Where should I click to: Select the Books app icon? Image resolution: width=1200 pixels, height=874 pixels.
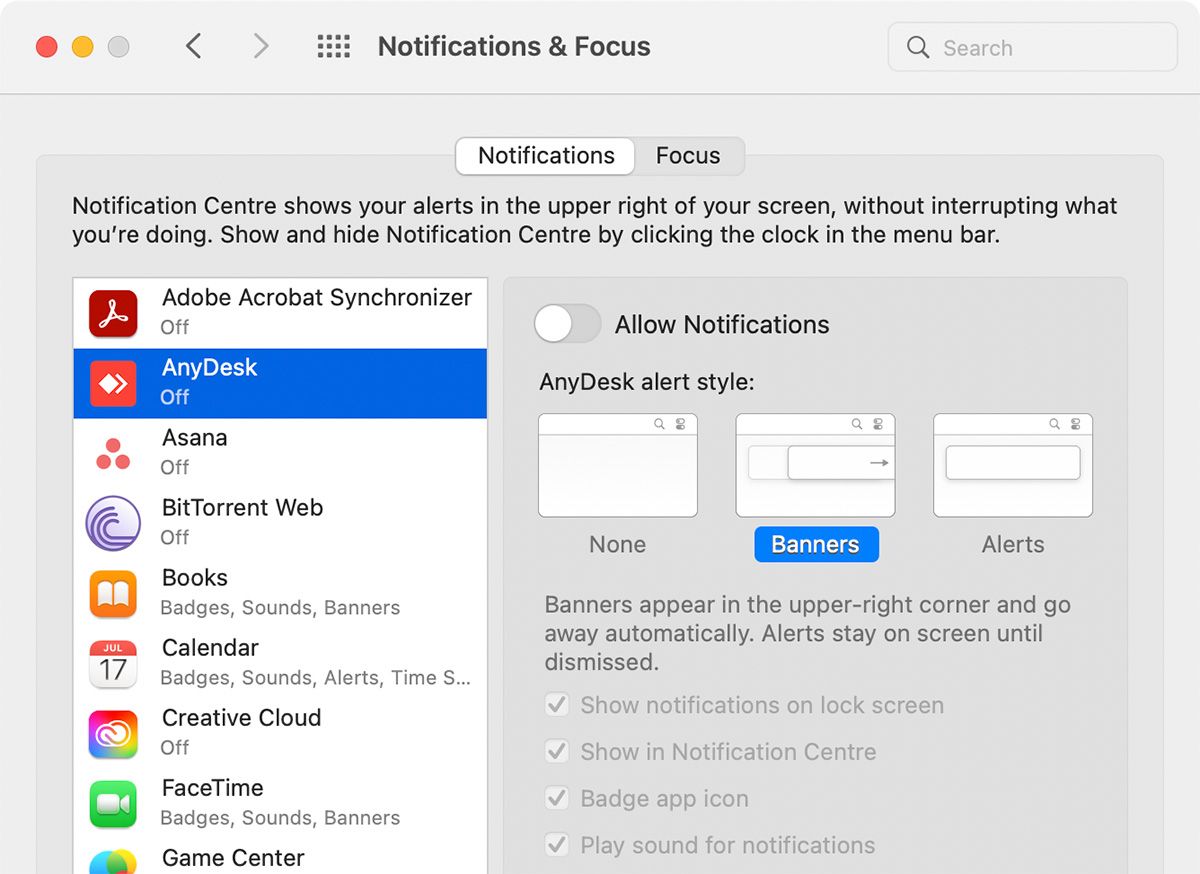pyautogui.click(x=113, y=592)
